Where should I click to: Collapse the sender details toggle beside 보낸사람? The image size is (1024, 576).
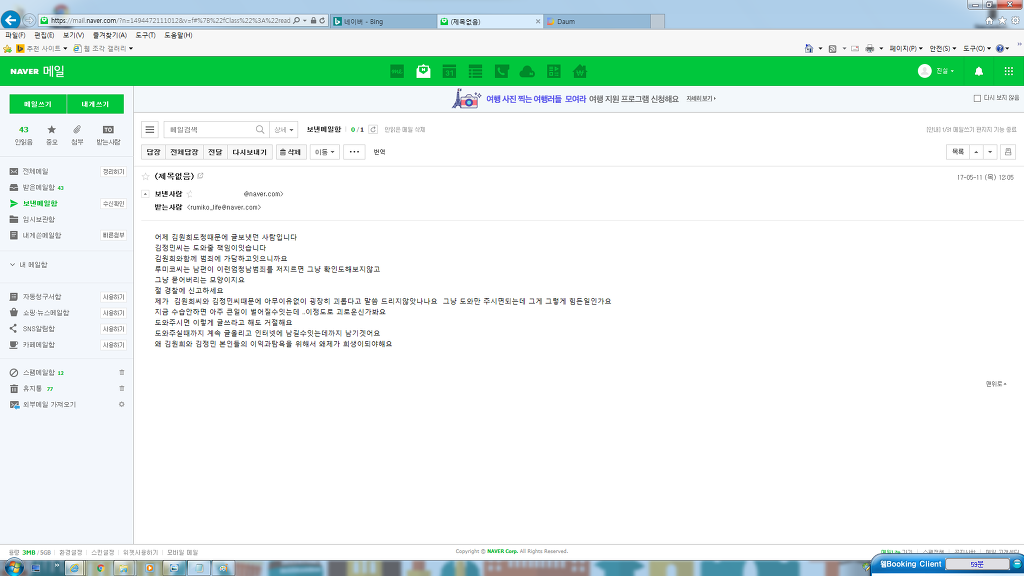coord(146,194)
